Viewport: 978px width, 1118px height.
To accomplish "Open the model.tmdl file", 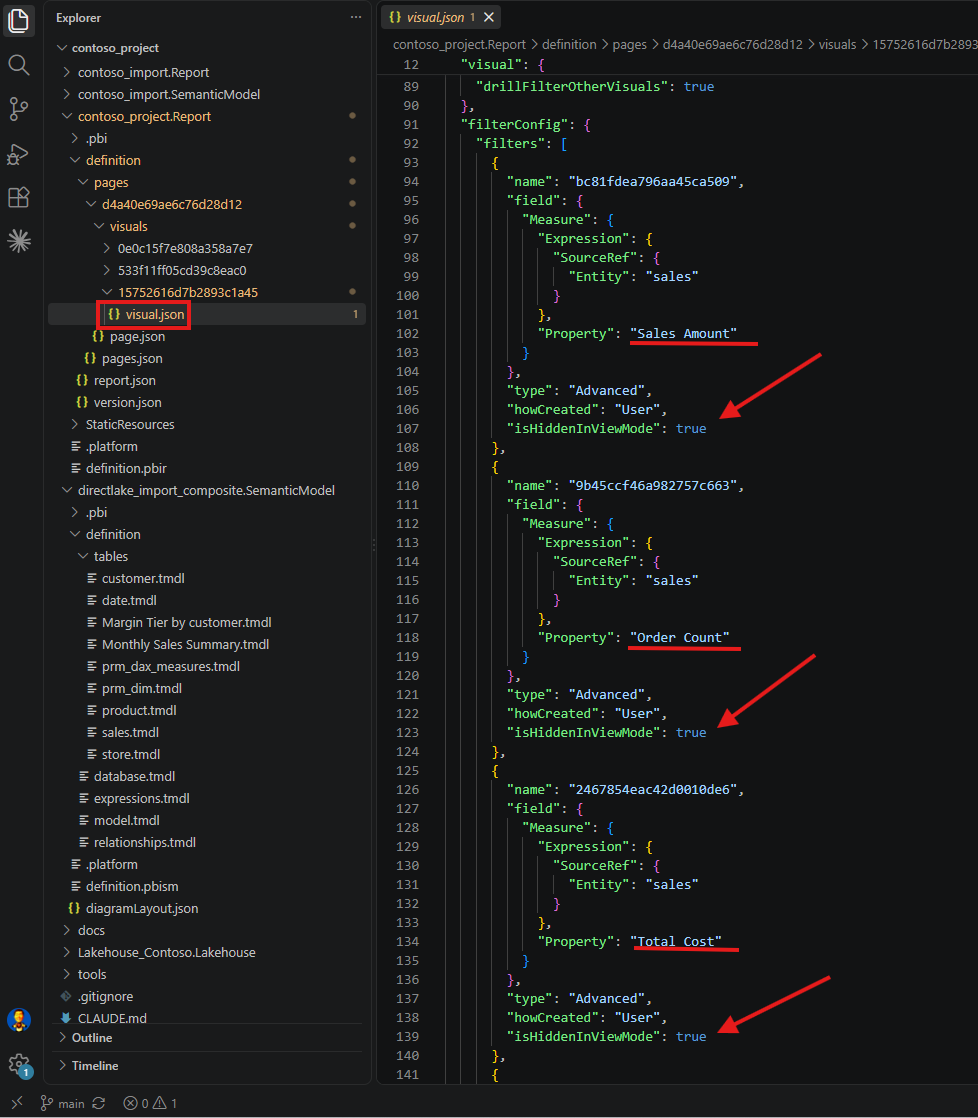I will 126,821.
